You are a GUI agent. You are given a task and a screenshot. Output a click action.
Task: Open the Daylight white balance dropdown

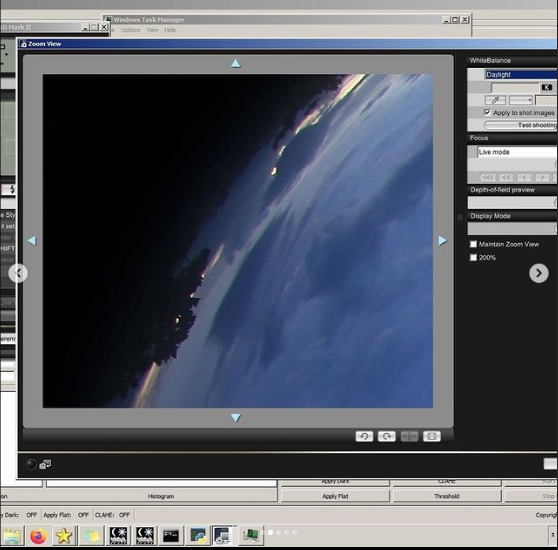pos(521,75)
